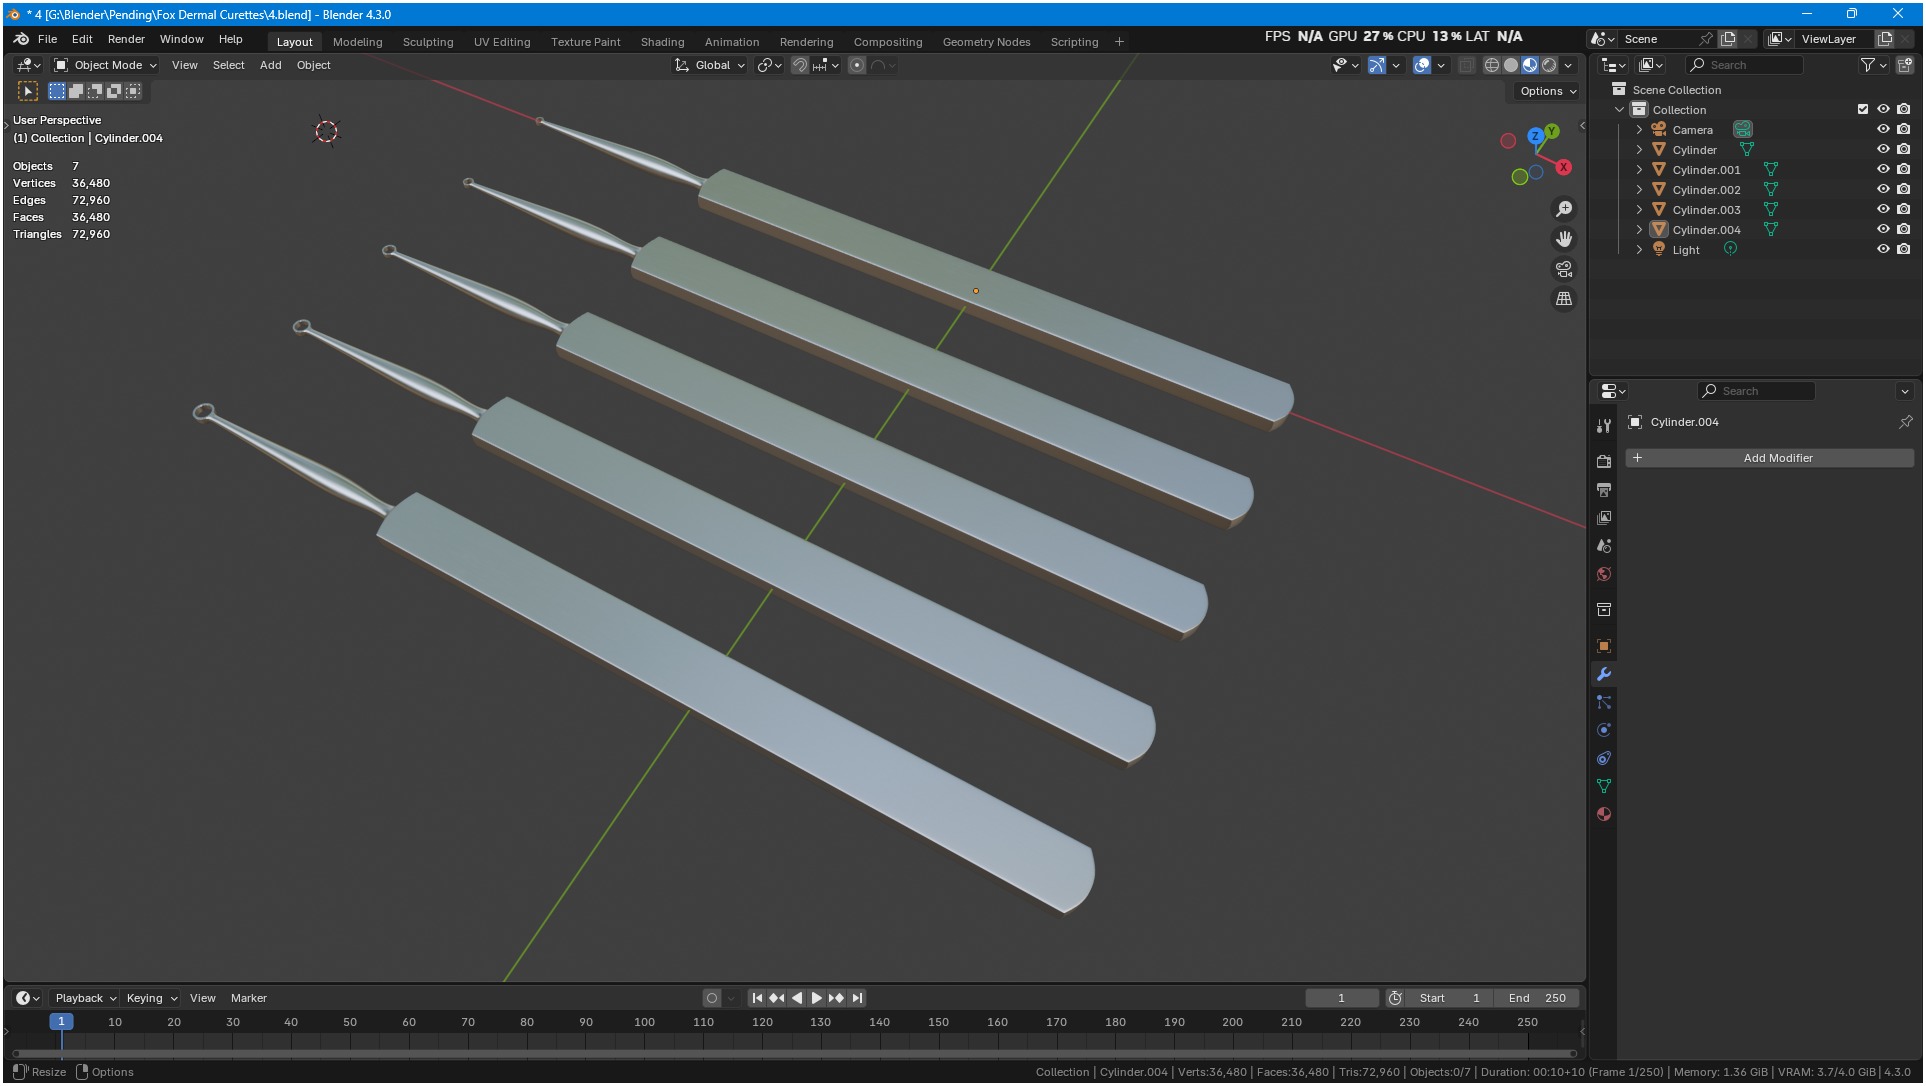Click the select box tool icon
This screenshot has width=1926, height=1086.
(x=28, y=91)
